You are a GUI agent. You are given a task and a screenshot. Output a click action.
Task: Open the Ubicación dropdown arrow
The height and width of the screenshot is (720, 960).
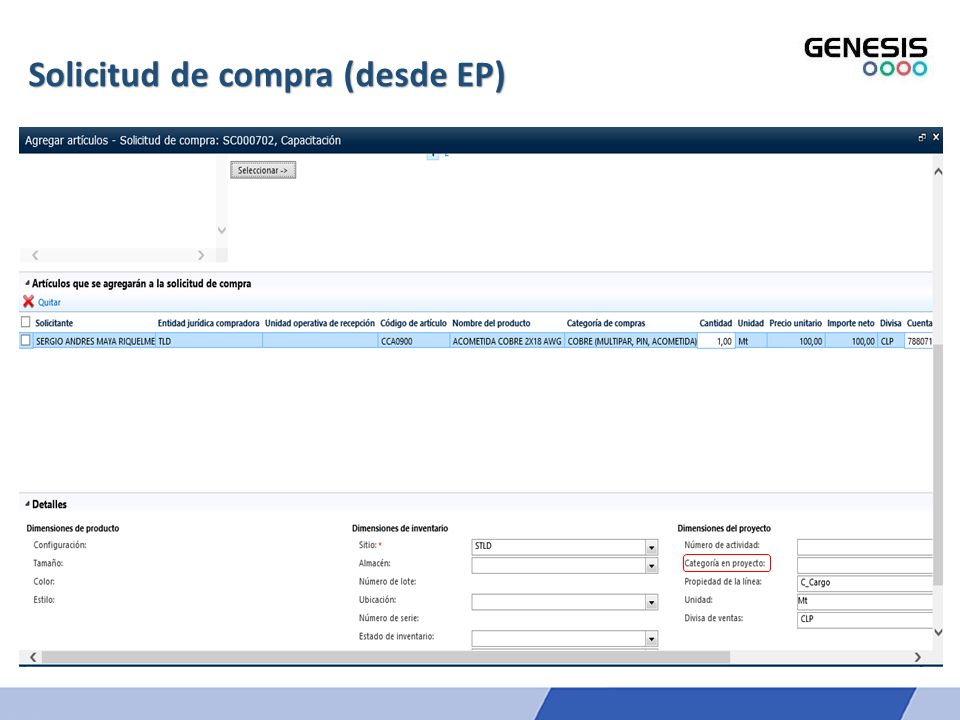click(x=651, y=602)
